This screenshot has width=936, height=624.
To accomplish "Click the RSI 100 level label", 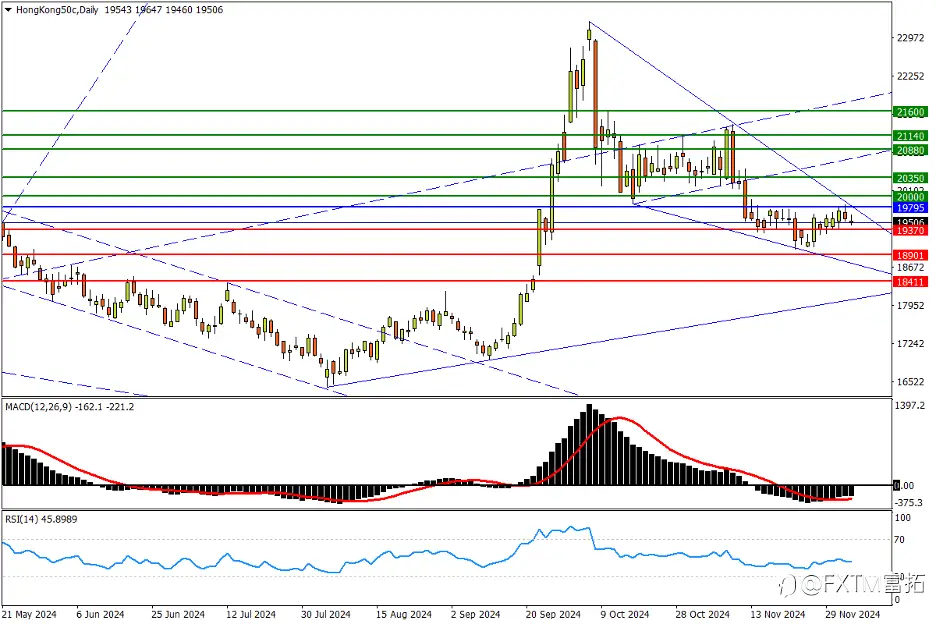I will click(904, 518).
